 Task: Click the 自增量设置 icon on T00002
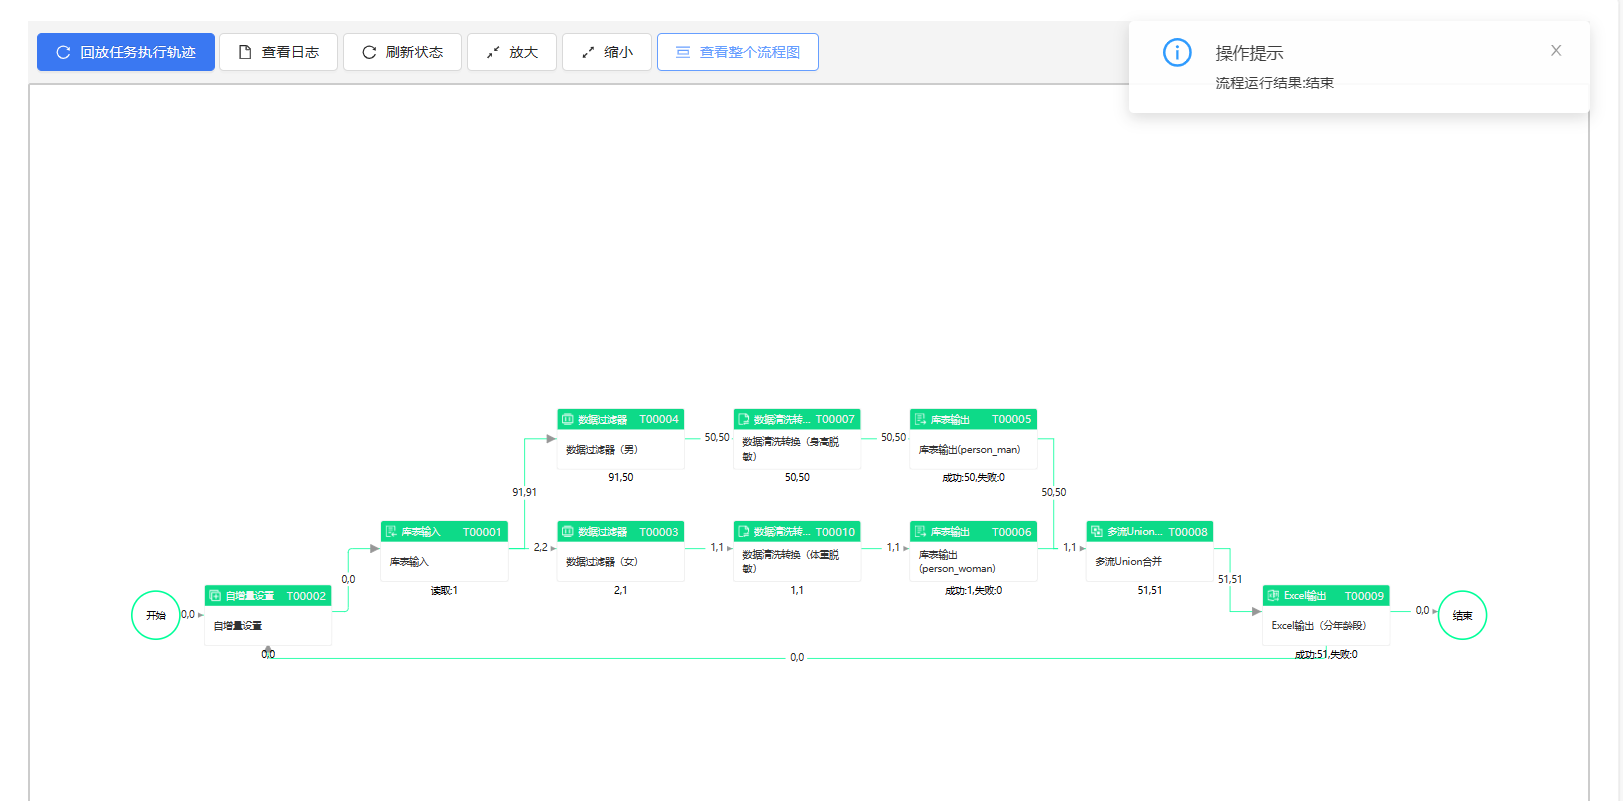point(215,596)
